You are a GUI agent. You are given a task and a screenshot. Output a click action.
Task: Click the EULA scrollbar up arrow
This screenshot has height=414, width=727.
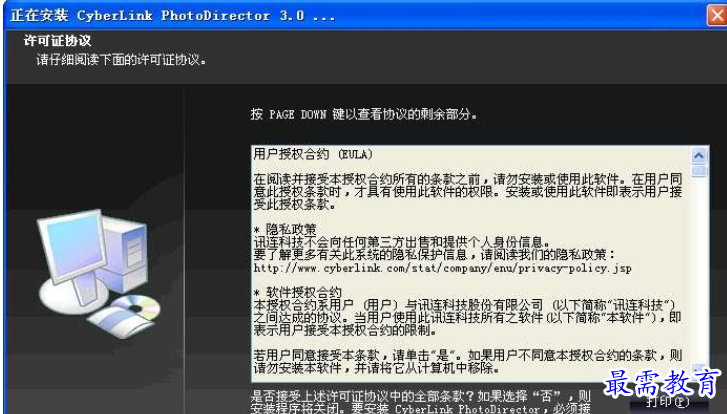[699, 156]
